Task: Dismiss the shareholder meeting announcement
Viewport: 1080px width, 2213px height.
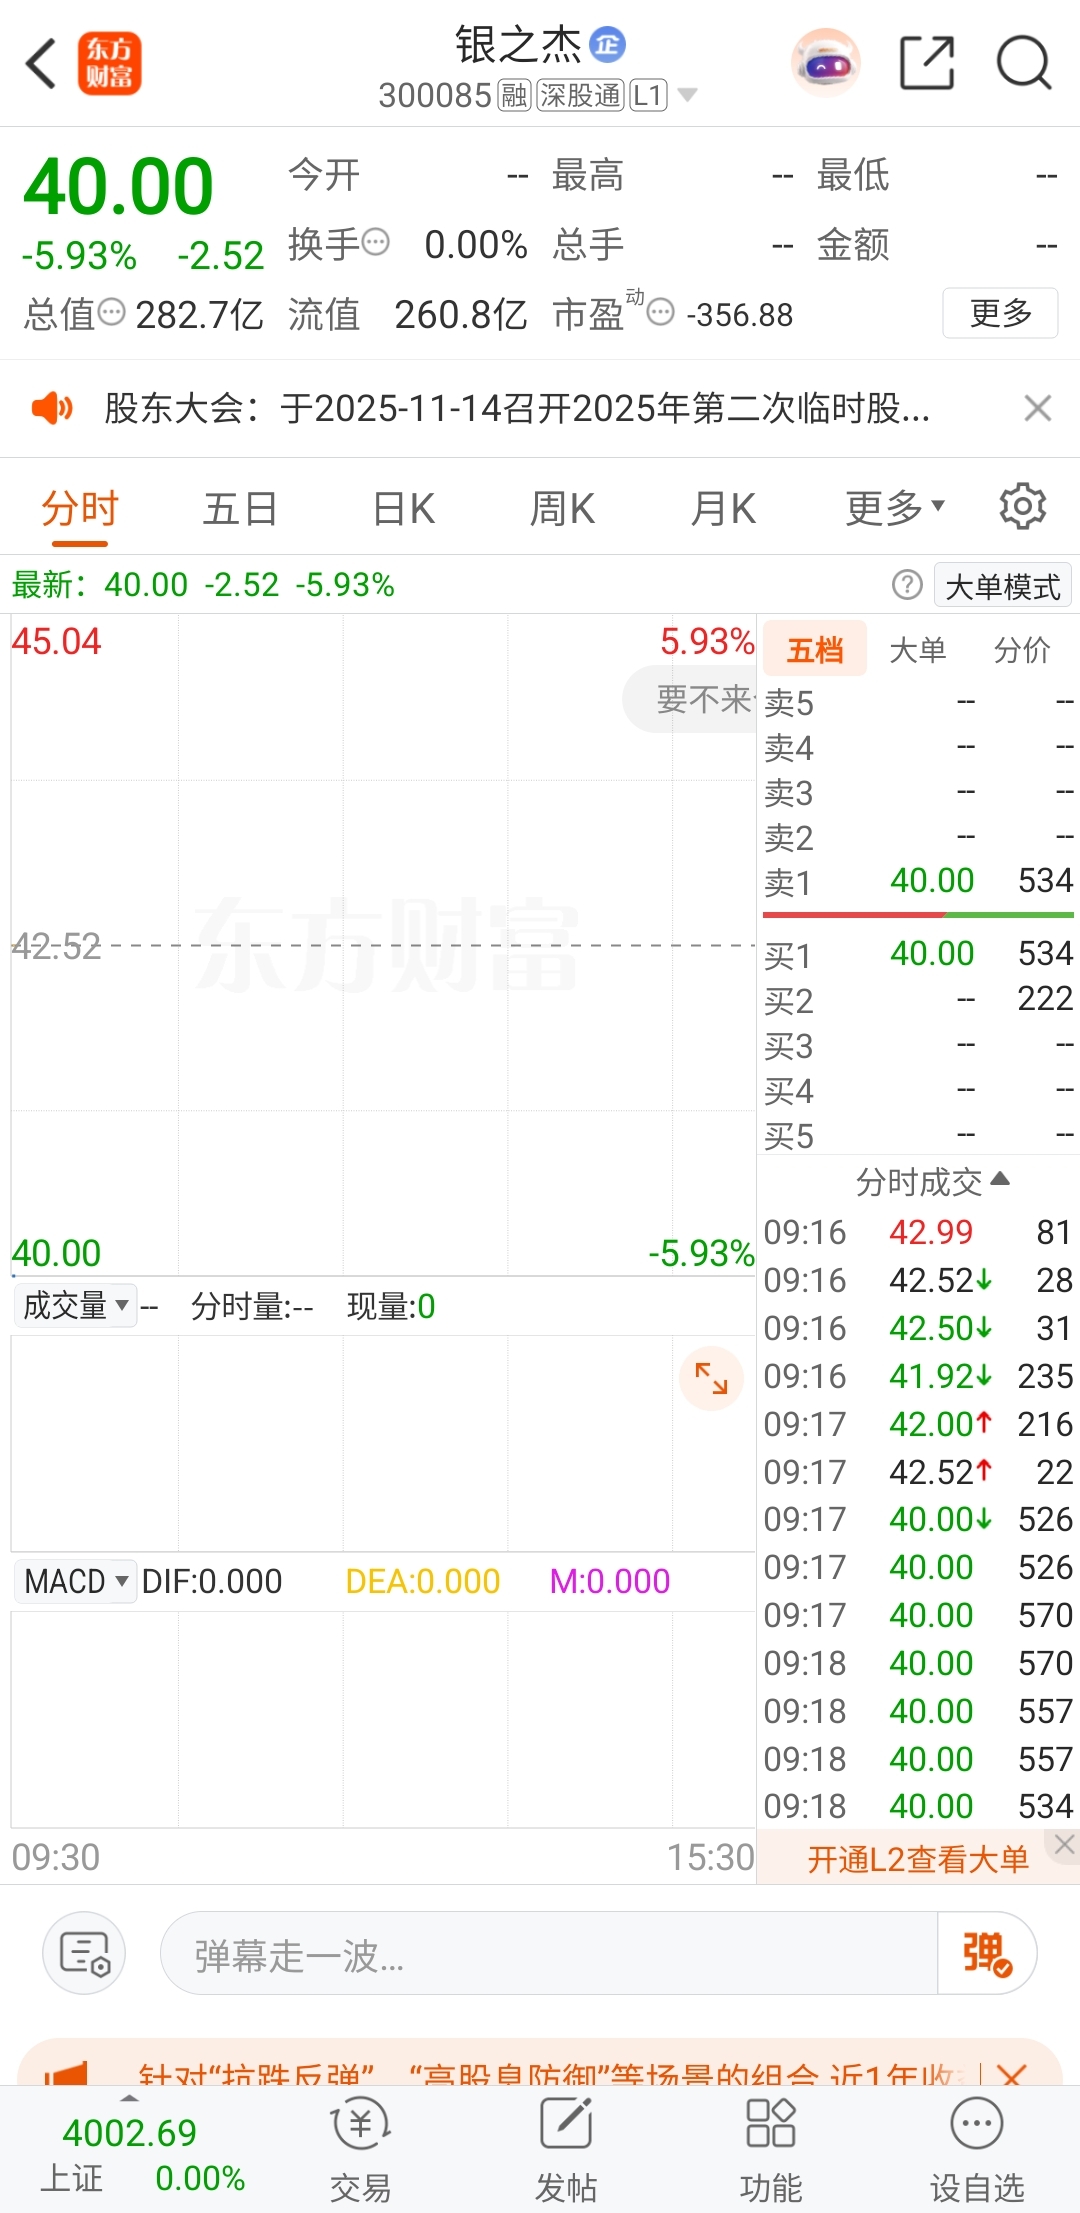Action: (1038, 408)
